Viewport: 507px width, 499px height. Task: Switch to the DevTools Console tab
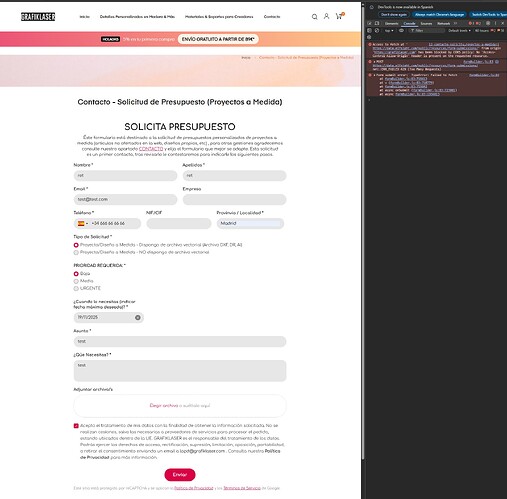[409, 24]
